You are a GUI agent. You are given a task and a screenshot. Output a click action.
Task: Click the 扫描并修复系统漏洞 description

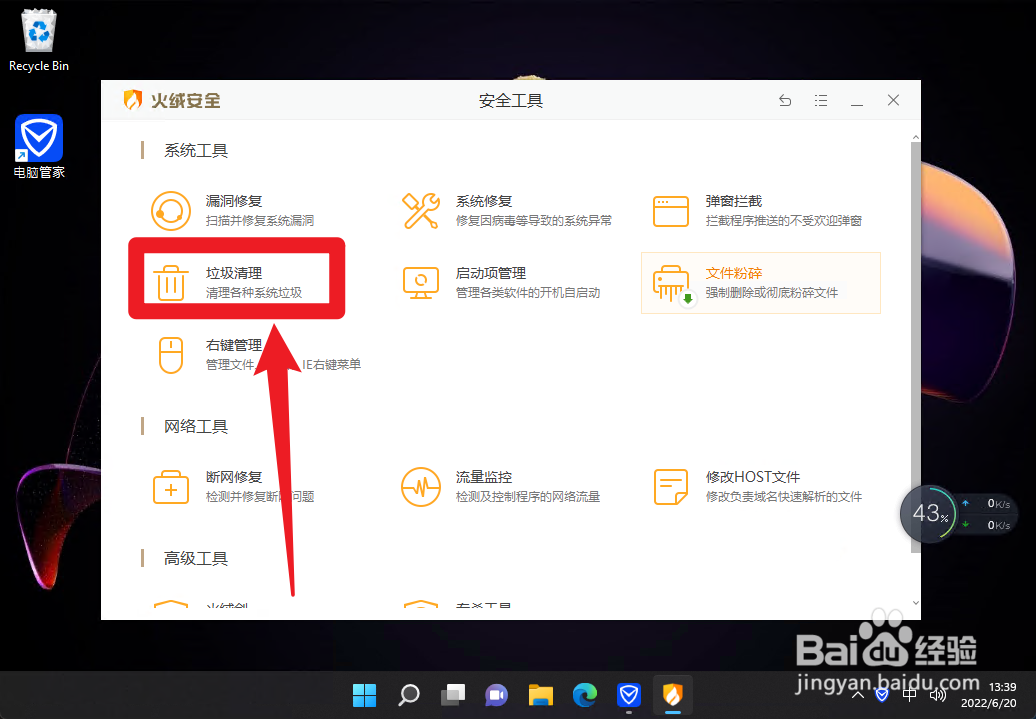pos(260,221)
